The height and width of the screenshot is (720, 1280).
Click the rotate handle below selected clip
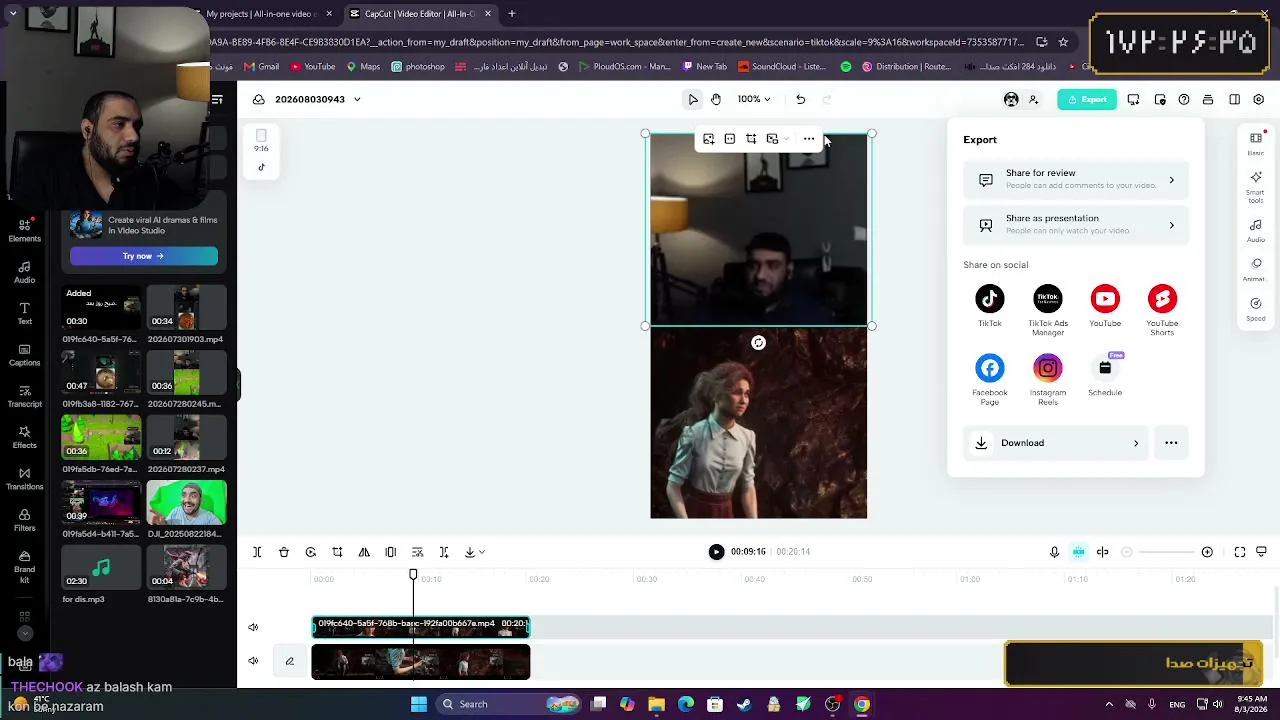tap(759, 343)
